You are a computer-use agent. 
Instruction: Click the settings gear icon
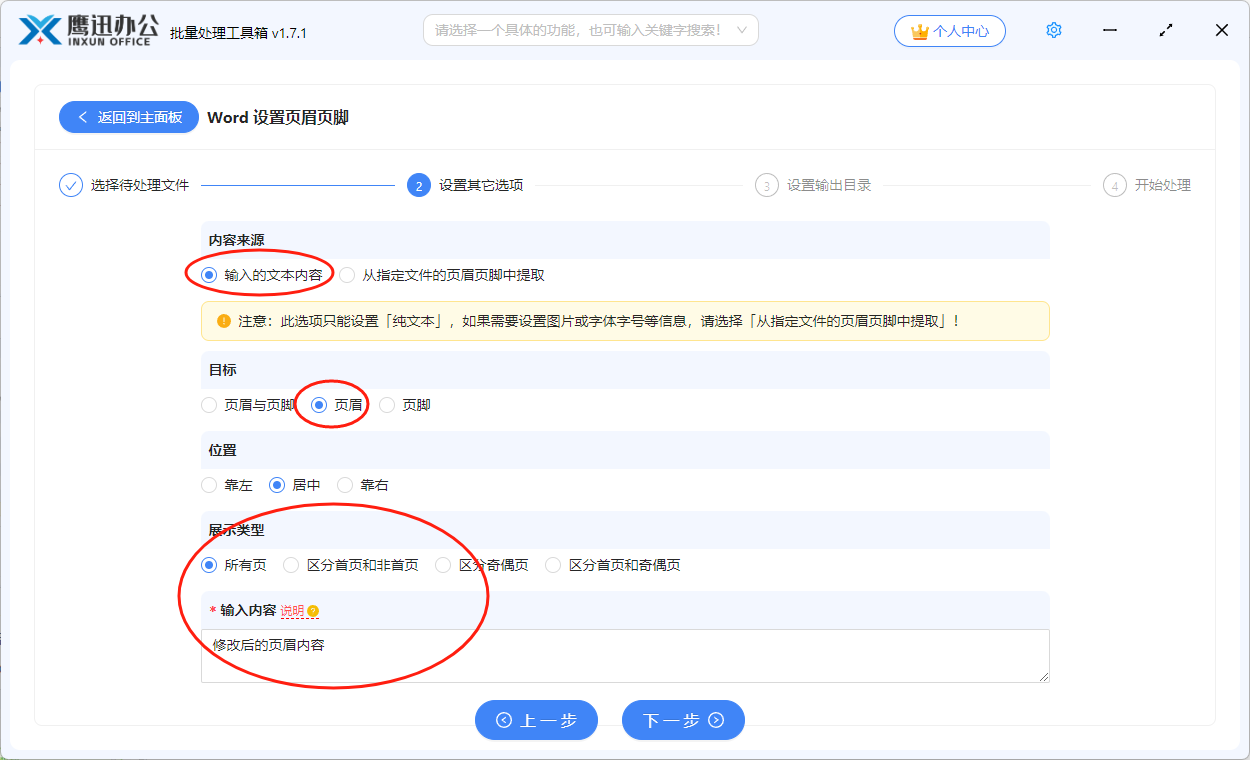point(1053,30)
